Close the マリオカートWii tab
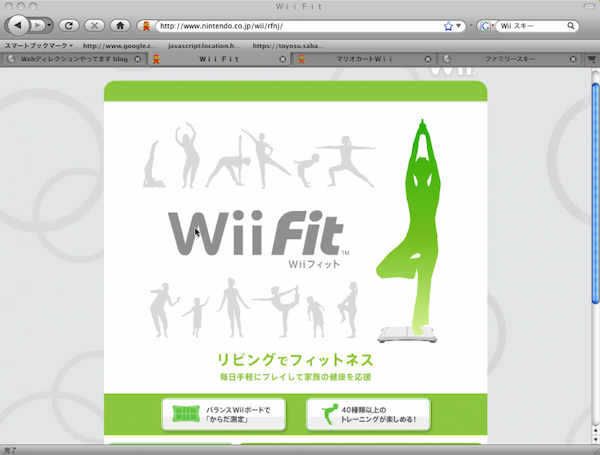600x455 pixels. [x=428, y=59]
